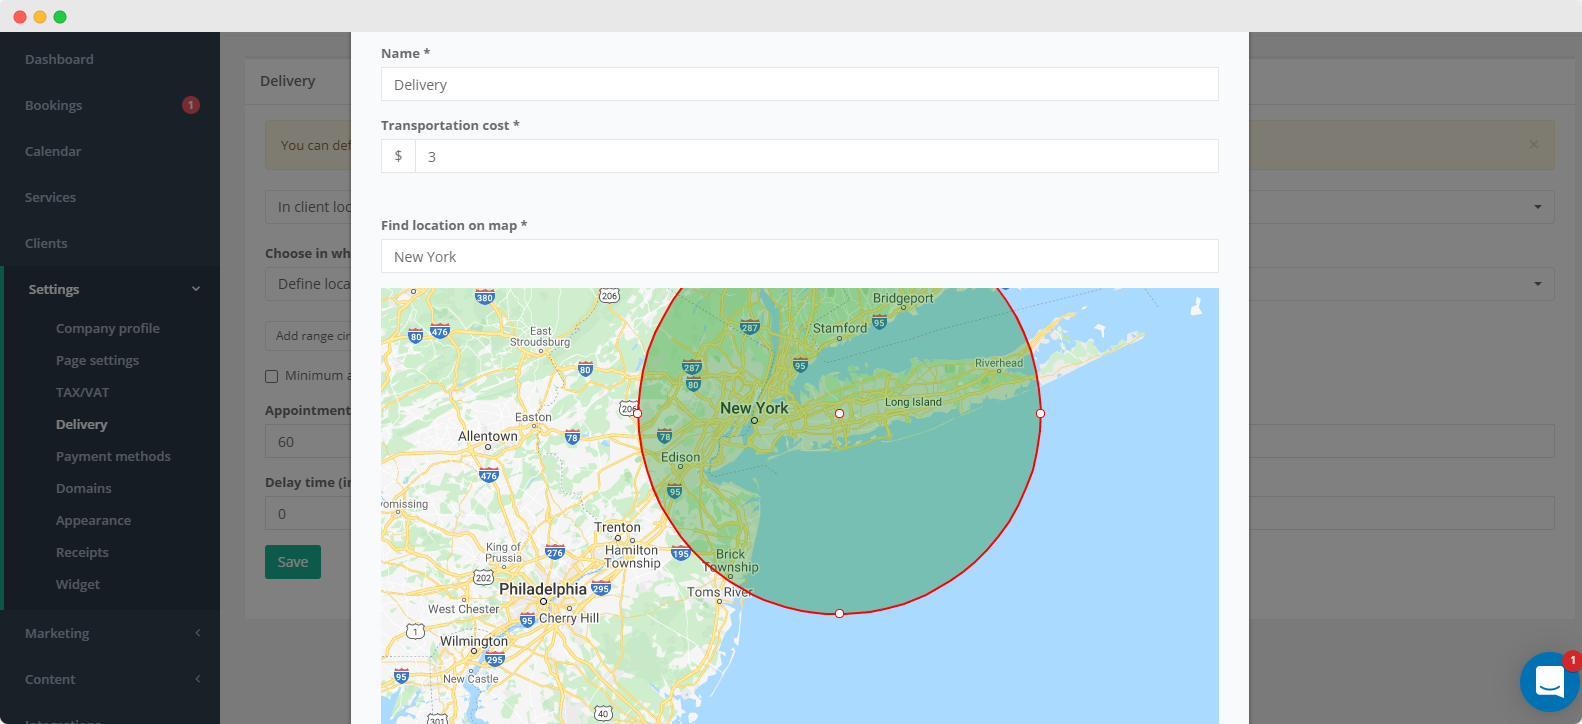Click the green Save button
Viewport: 1582px width, 724px height.
click(293, 562)
